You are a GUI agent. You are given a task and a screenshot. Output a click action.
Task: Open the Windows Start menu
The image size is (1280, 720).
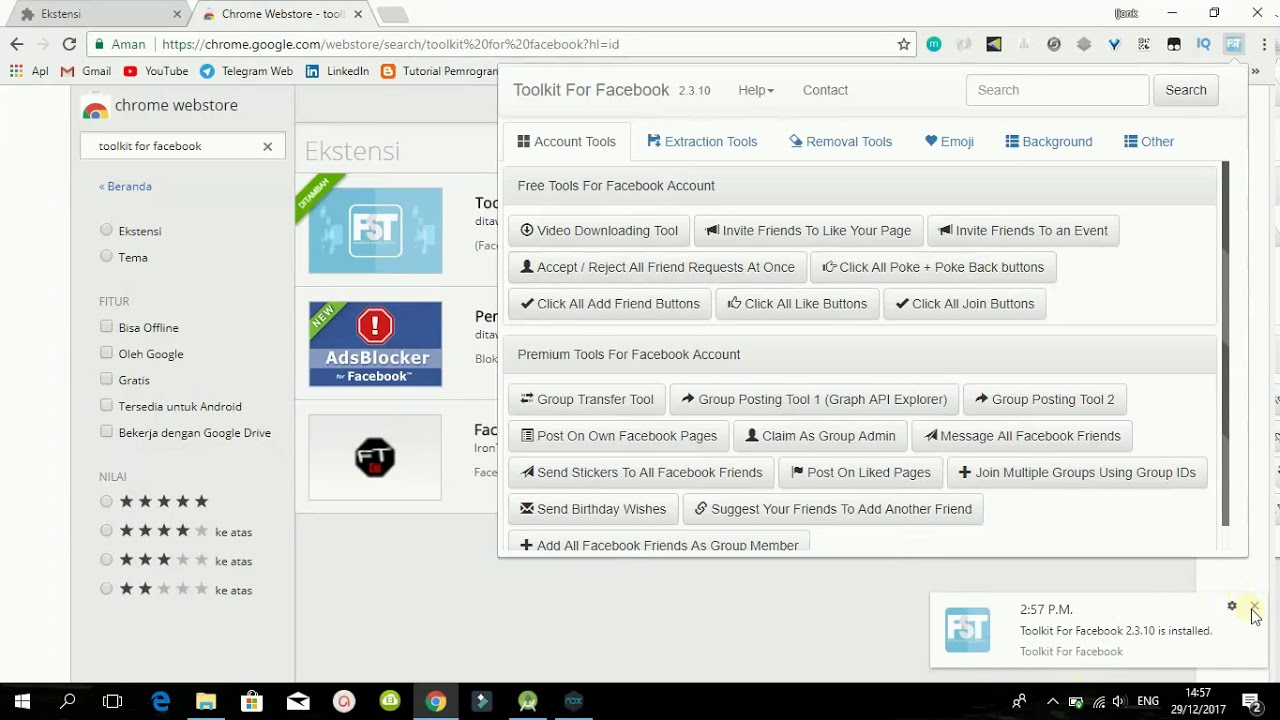22,701
